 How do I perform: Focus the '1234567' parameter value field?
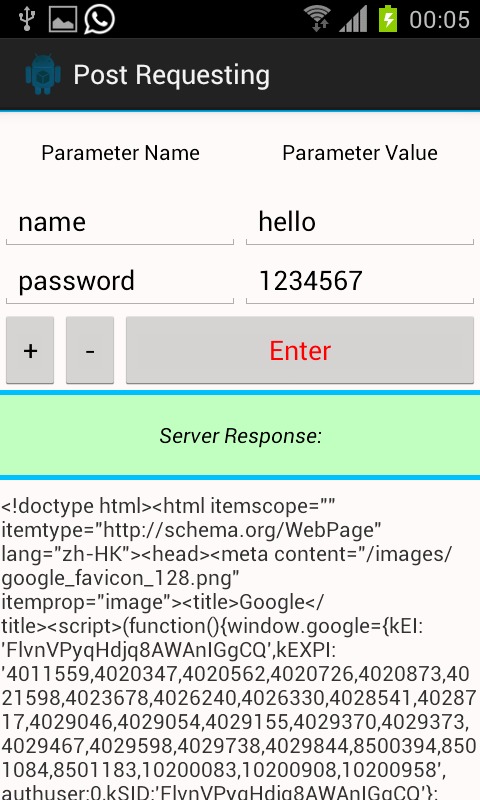click(360, 282)
